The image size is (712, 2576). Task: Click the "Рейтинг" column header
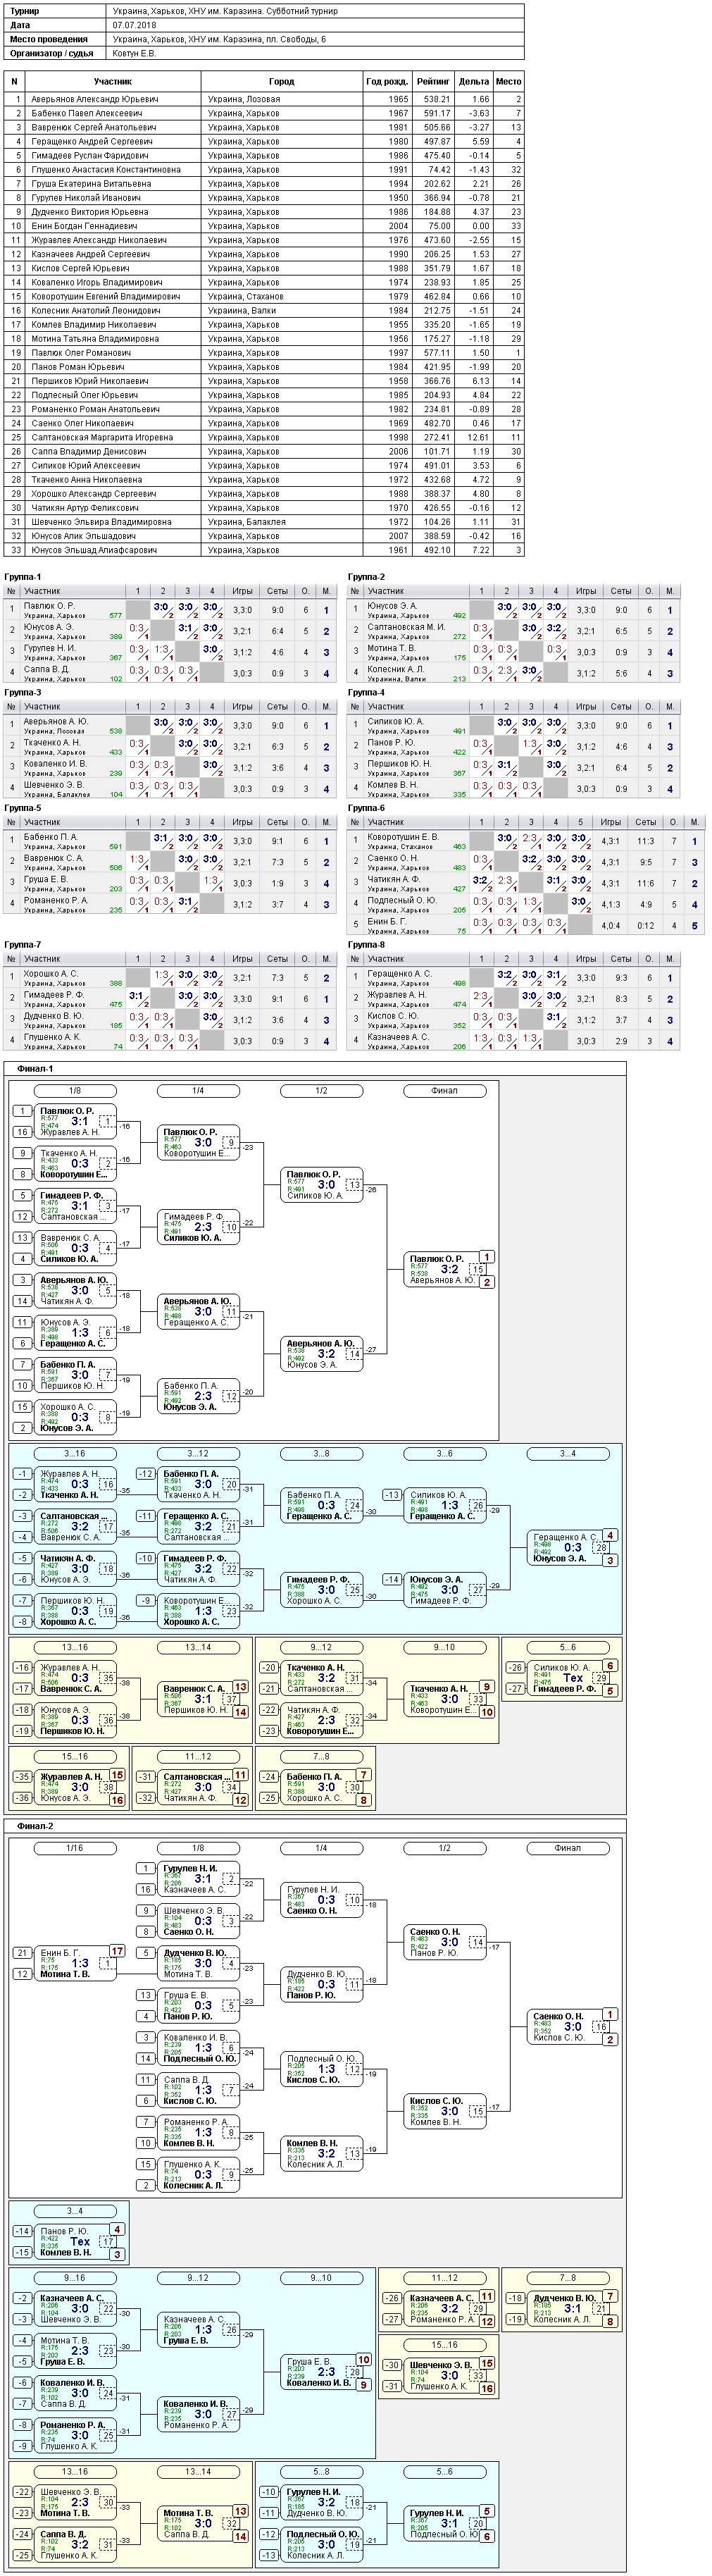point(433,81)
